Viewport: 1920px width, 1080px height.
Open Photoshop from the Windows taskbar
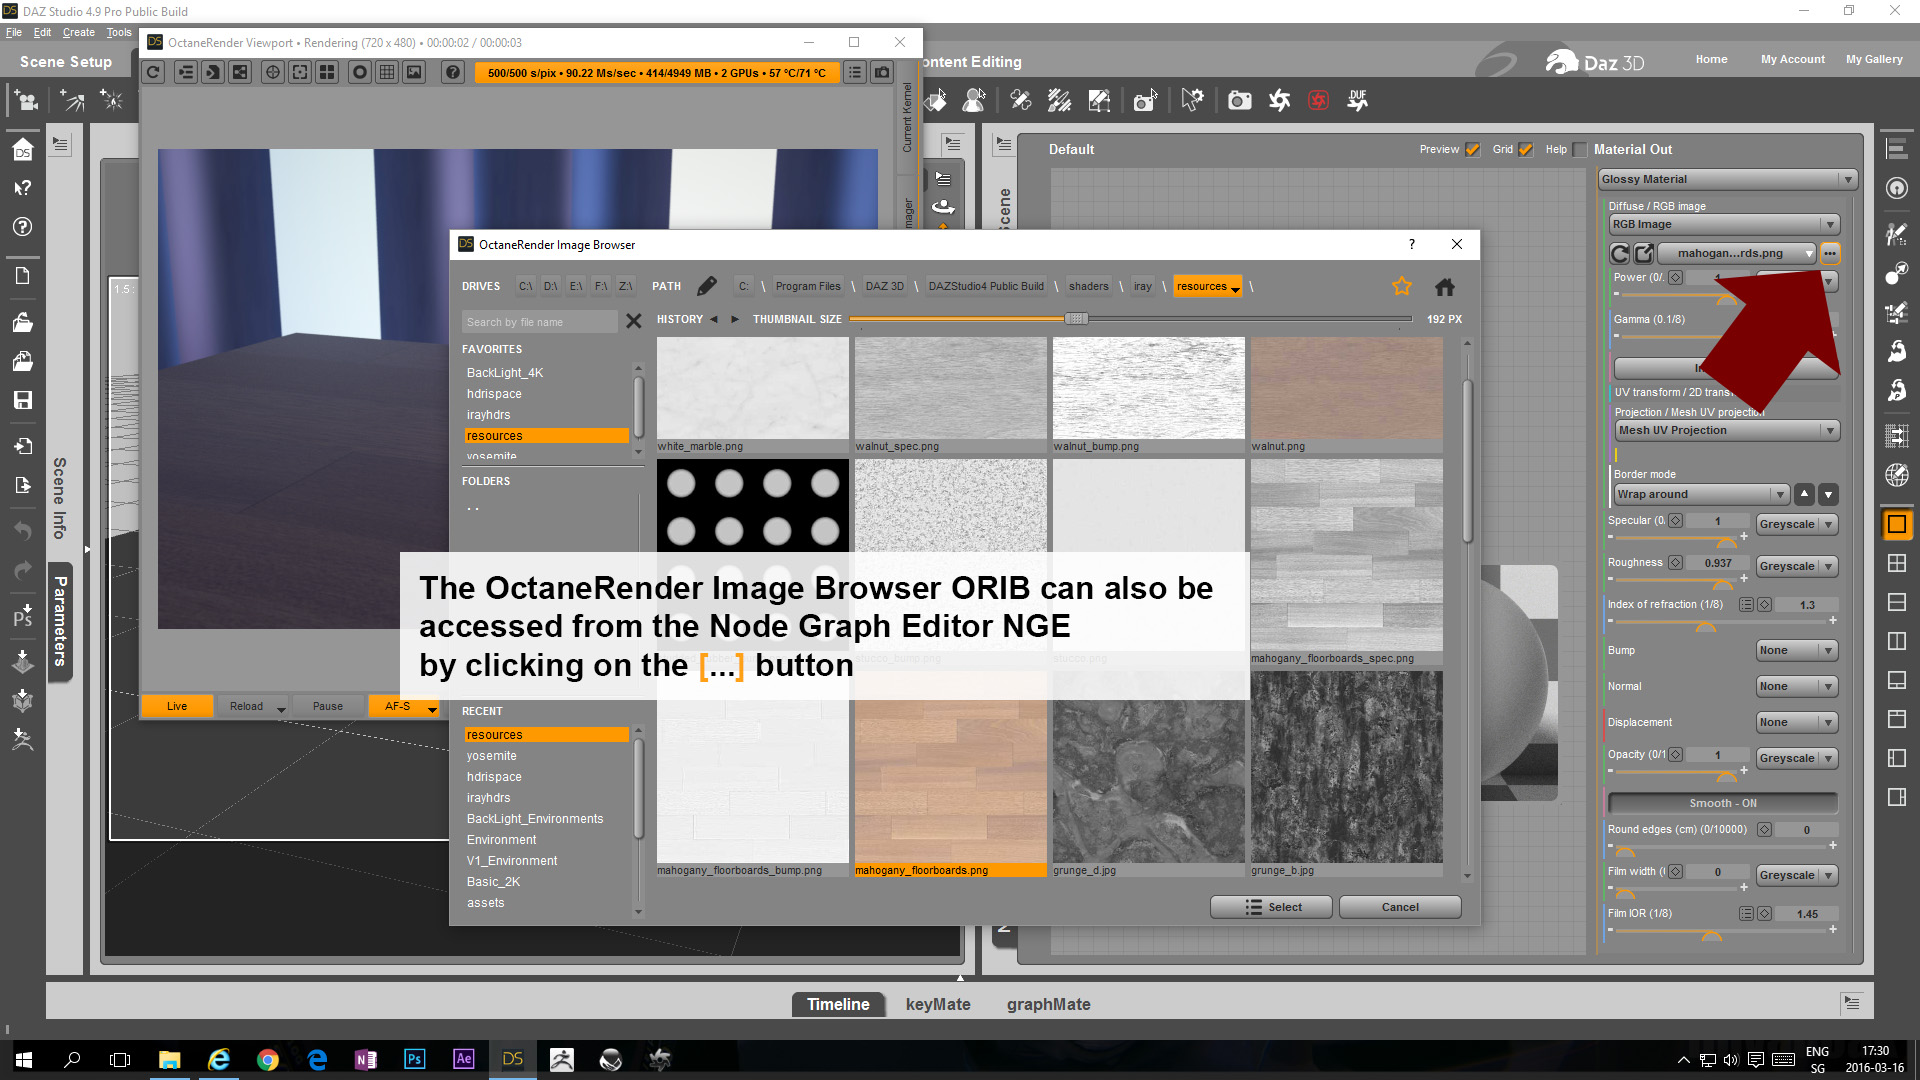(x=414, y=1059)
